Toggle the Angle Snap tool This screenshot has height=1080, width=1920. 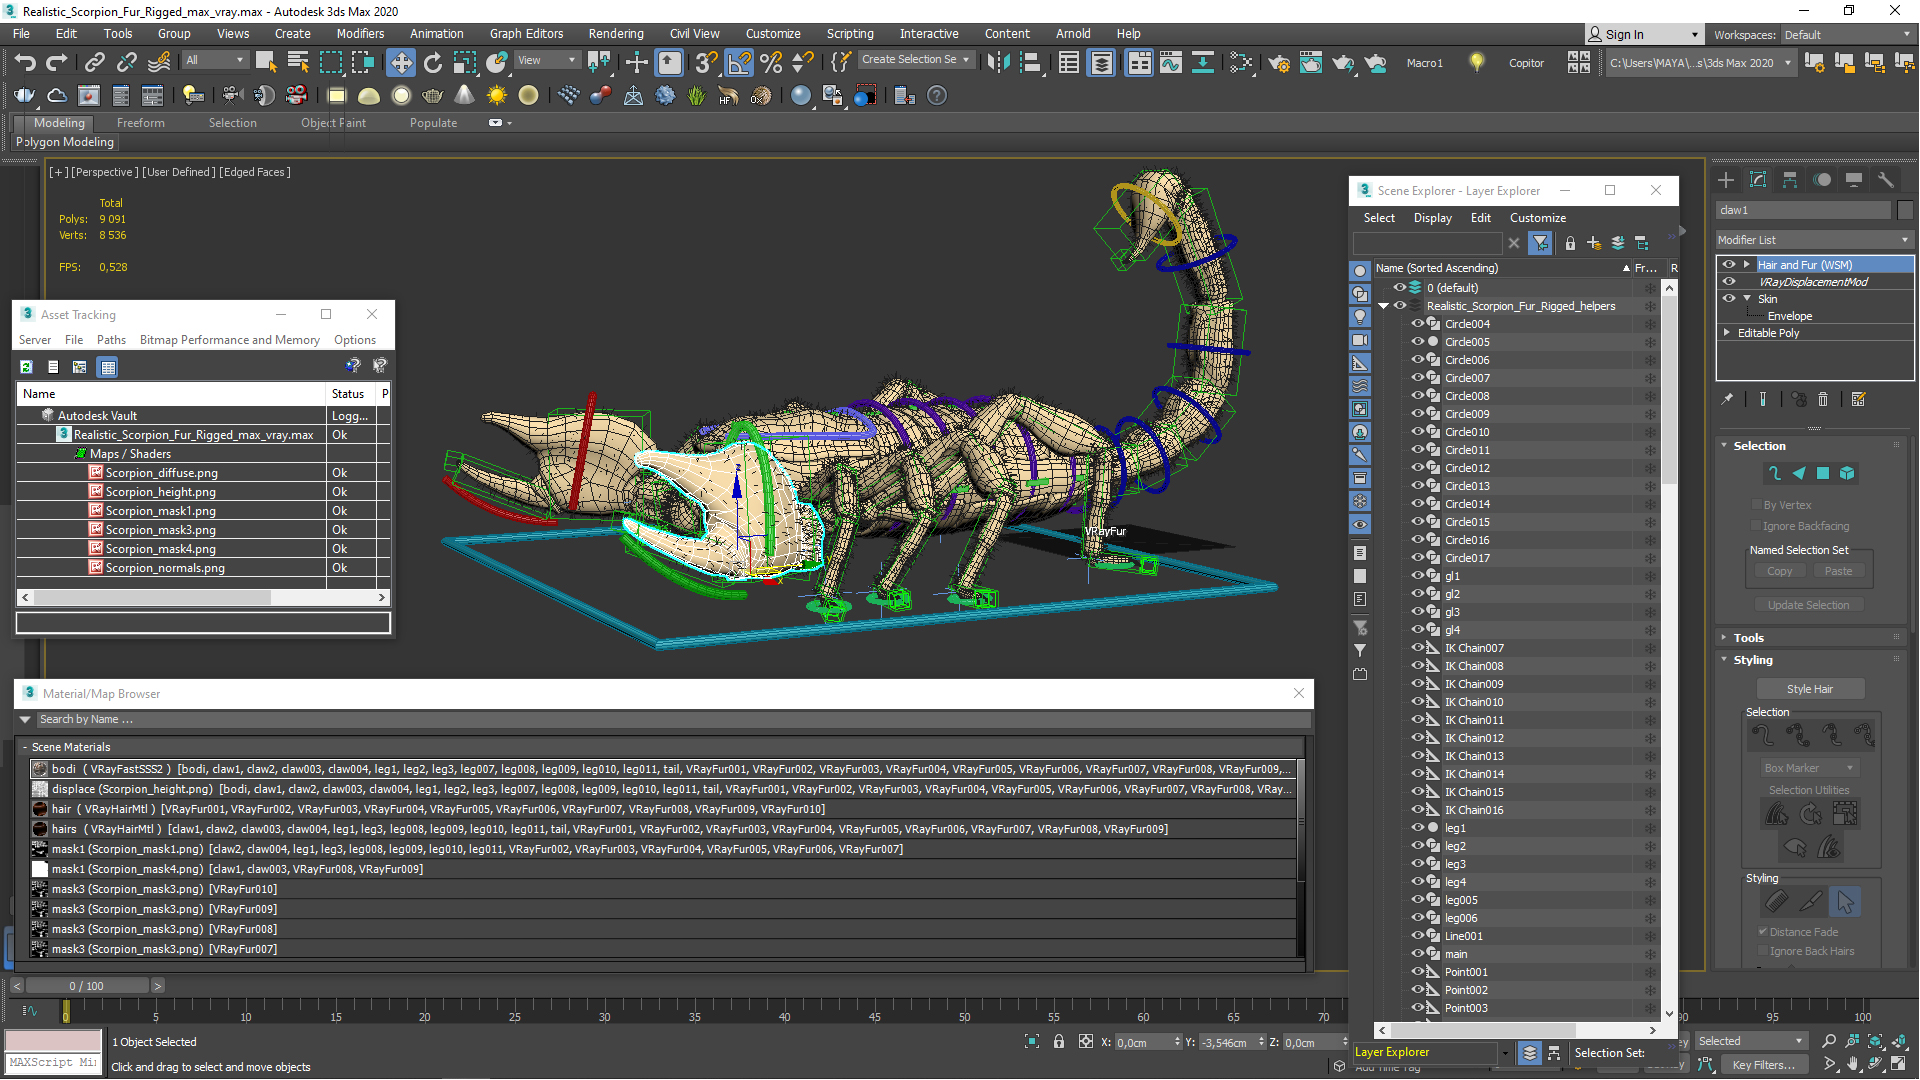[739, 63]
